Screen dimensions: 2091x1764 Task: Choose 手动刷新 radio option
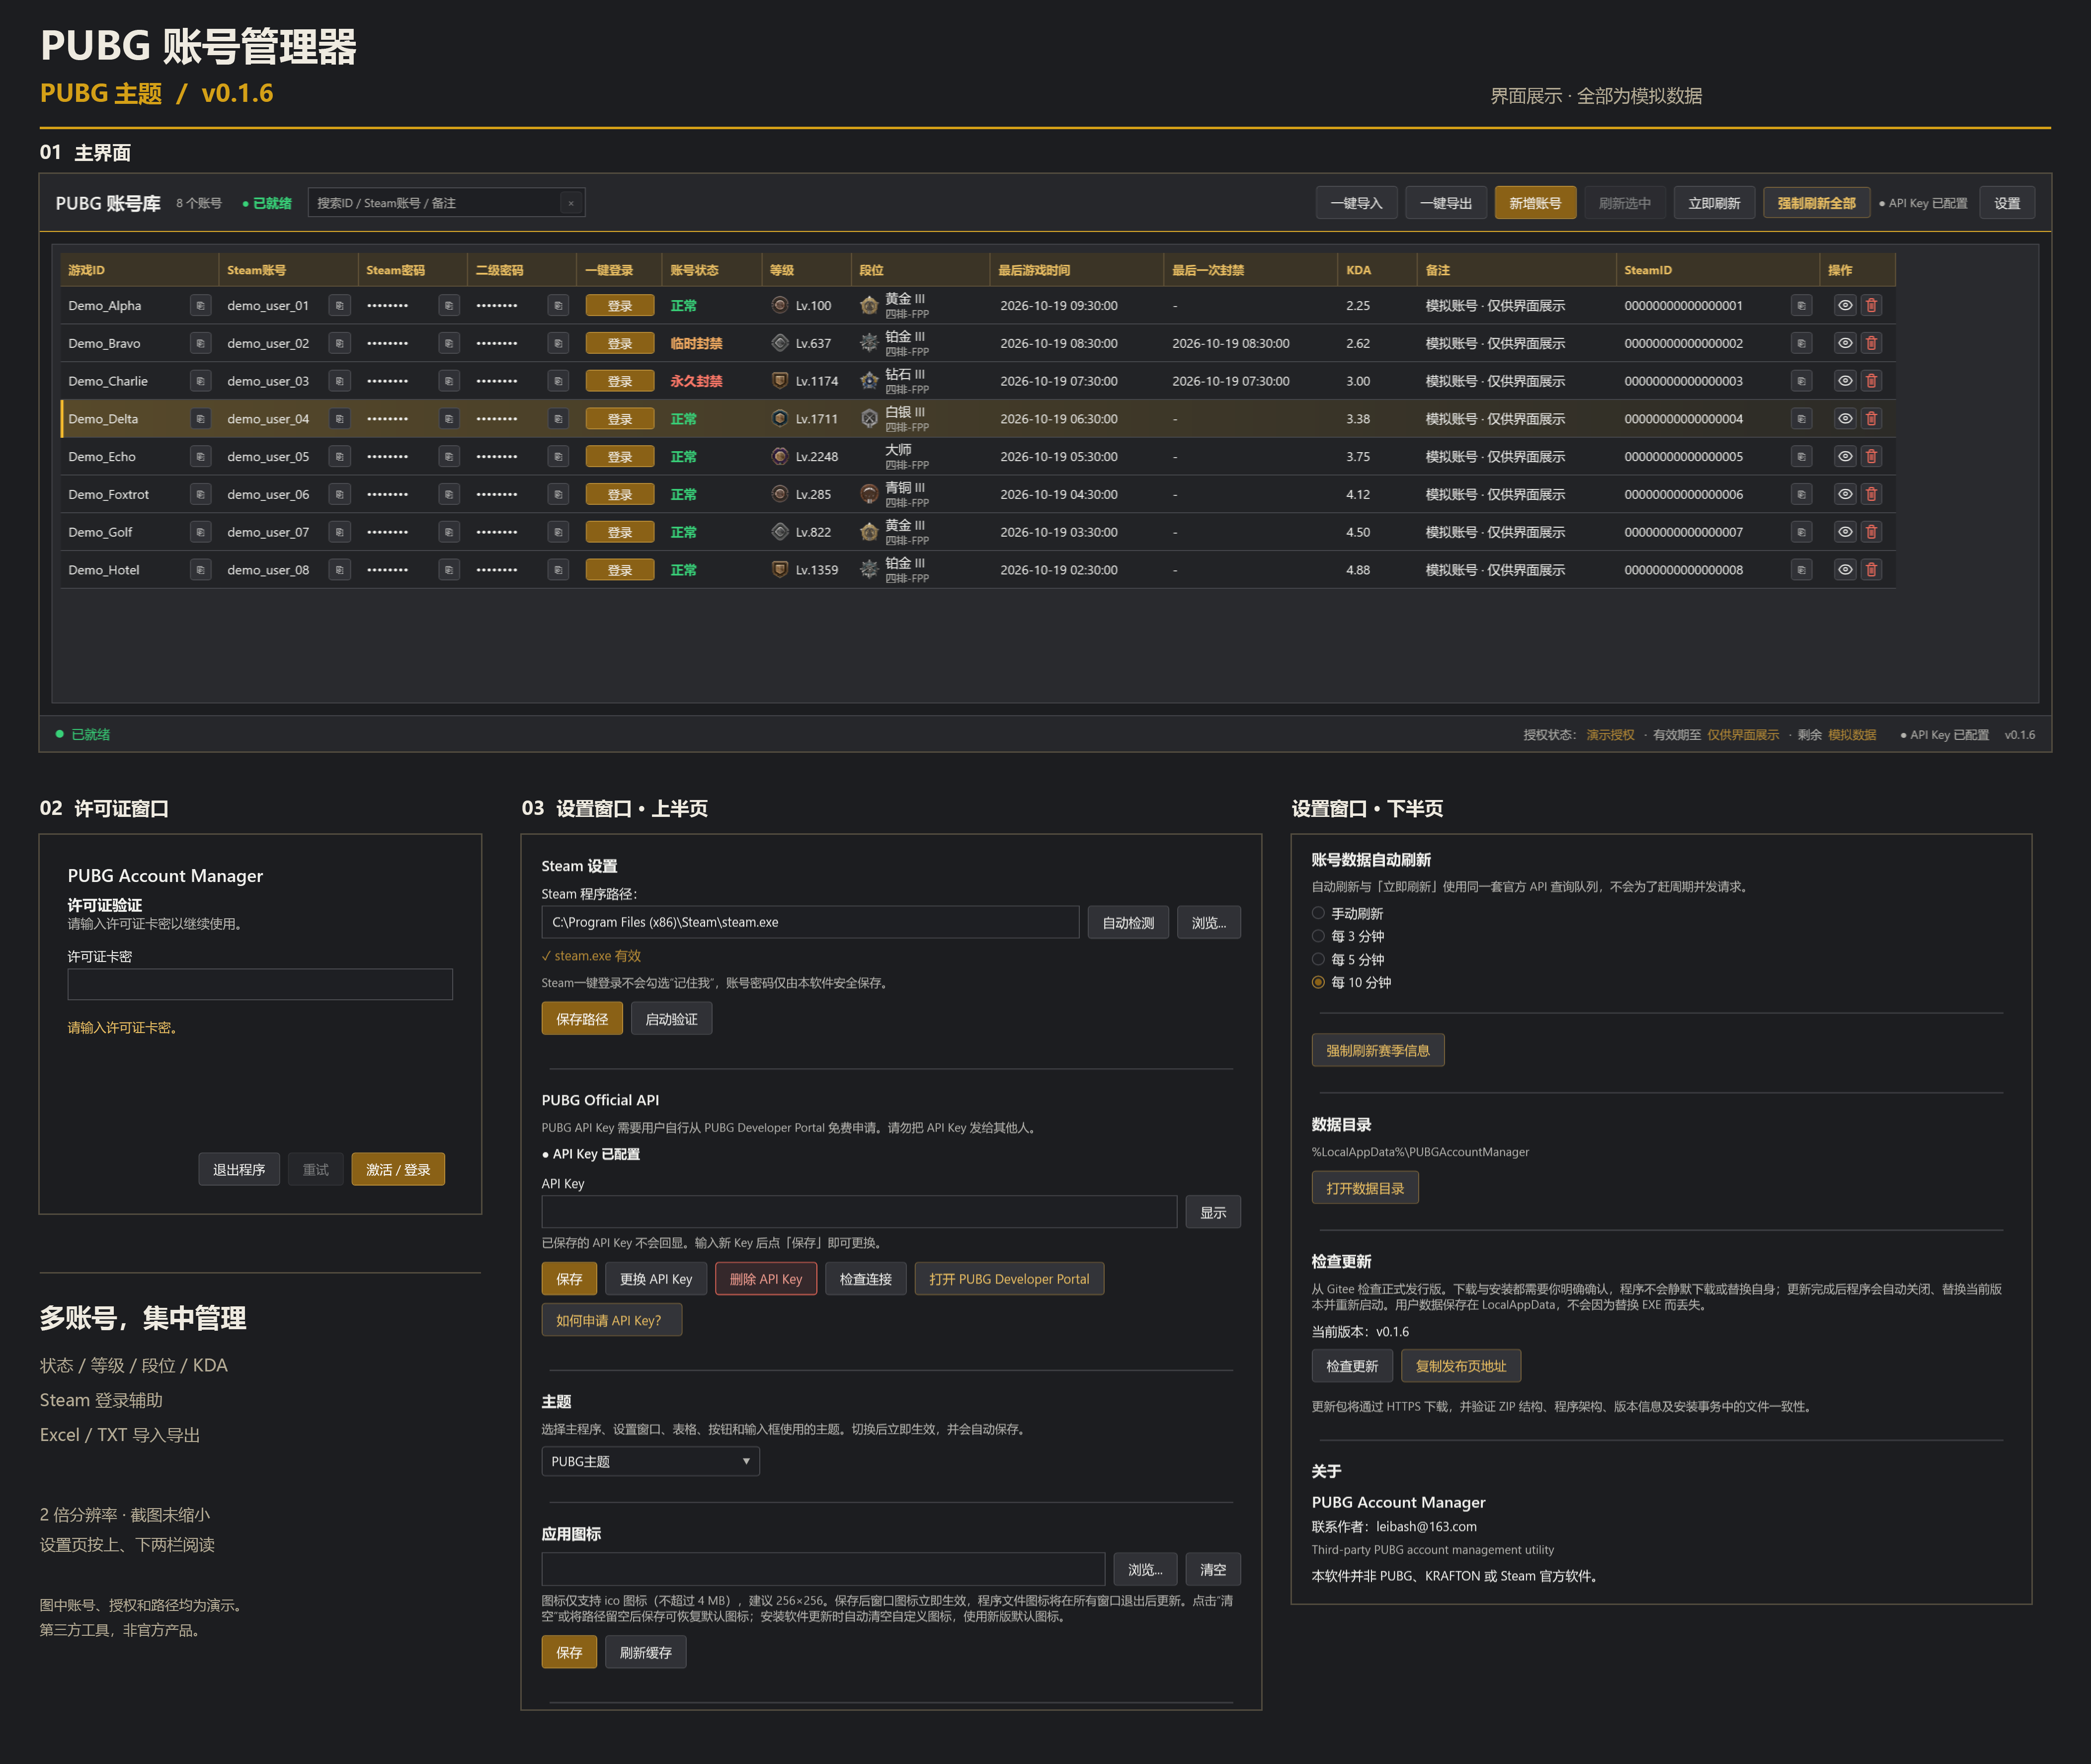point(1347,914)
